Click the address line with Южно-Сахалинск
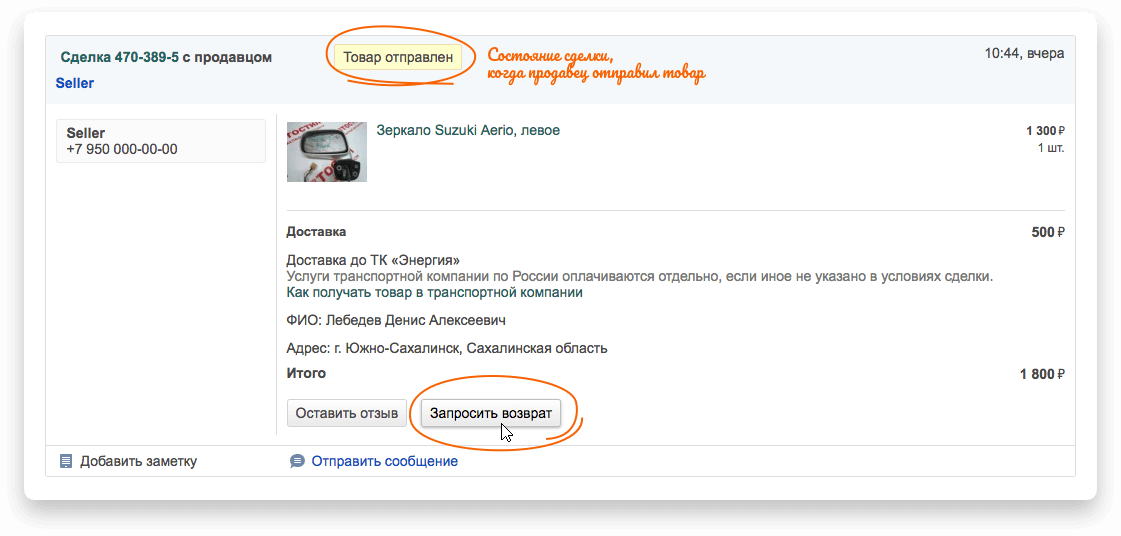The width and height of the screenshot is (1121, 536). tap(447, 348)
